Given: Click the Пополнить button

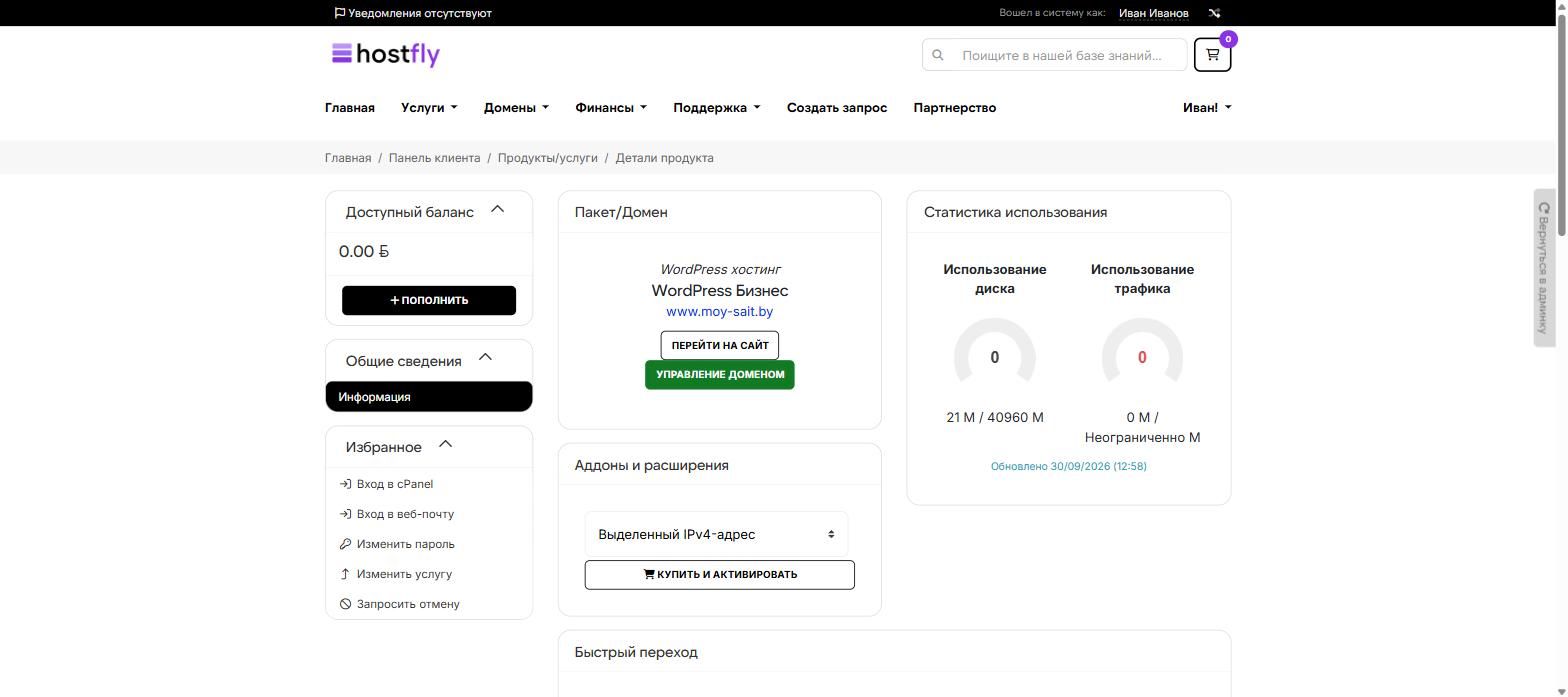Looking at the screenshot, I should click(429, 300).
